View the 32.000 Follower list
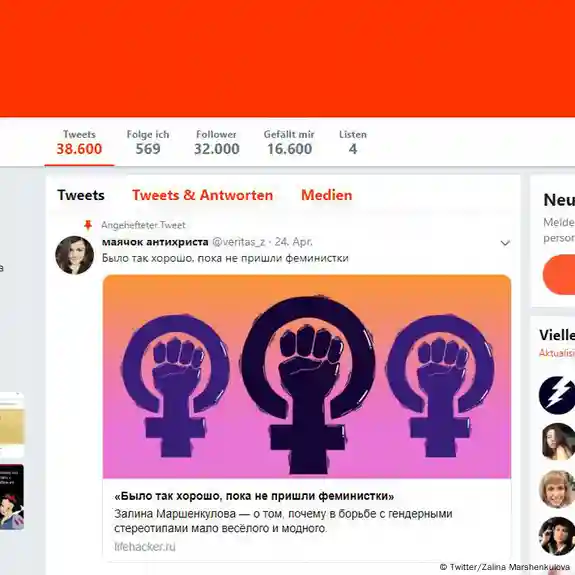Image resolution: width=575 pixels, height=575 pixels. coord(216,143)
